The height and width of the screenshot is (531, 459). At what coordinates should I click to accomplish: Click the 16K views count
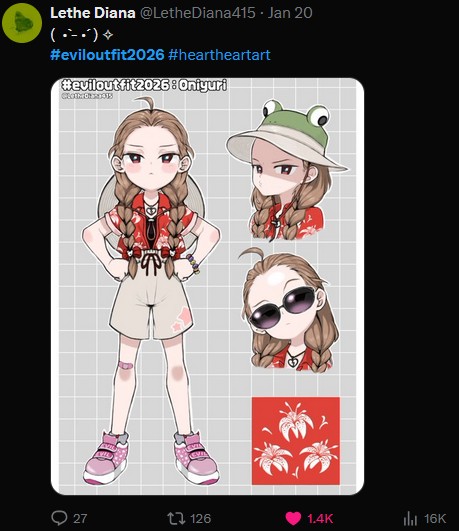[435, 518]
